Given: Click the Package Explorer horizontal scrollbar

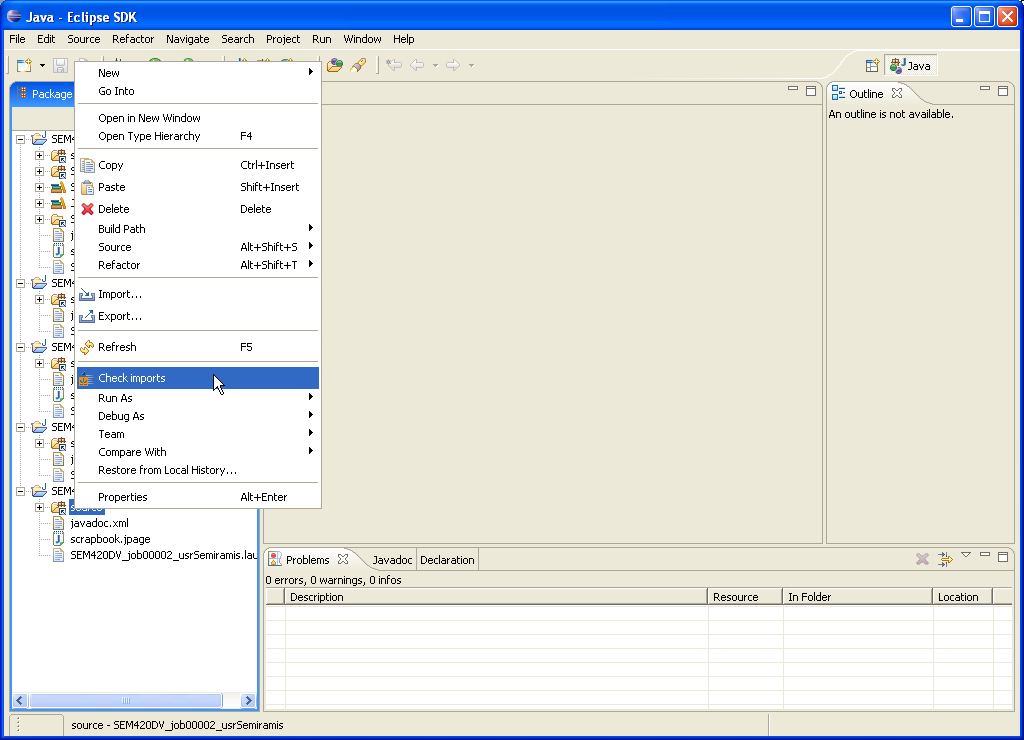Looking at the screenshot, I should pos(125,700).
